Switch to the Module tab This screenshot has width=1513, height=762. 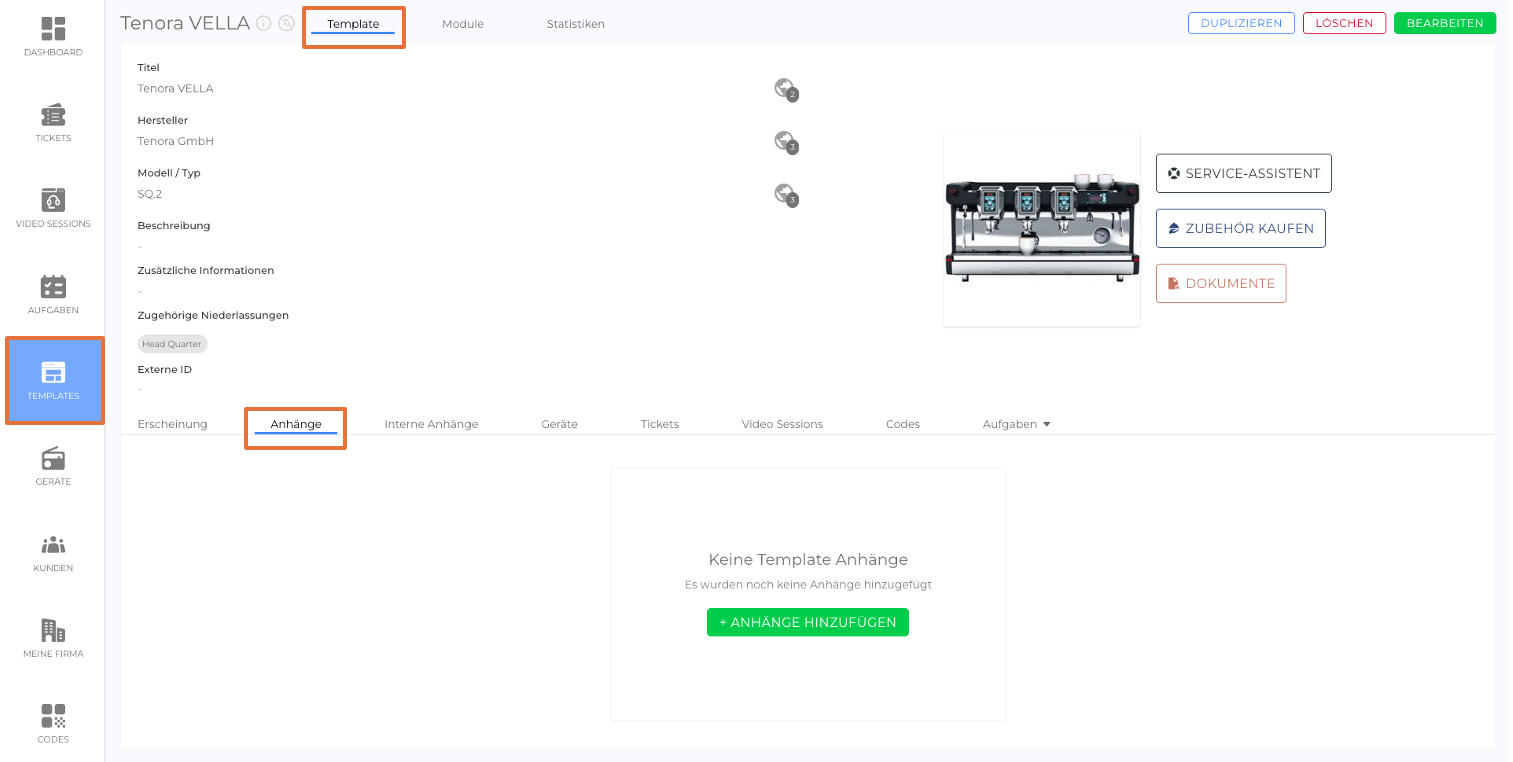462,24
